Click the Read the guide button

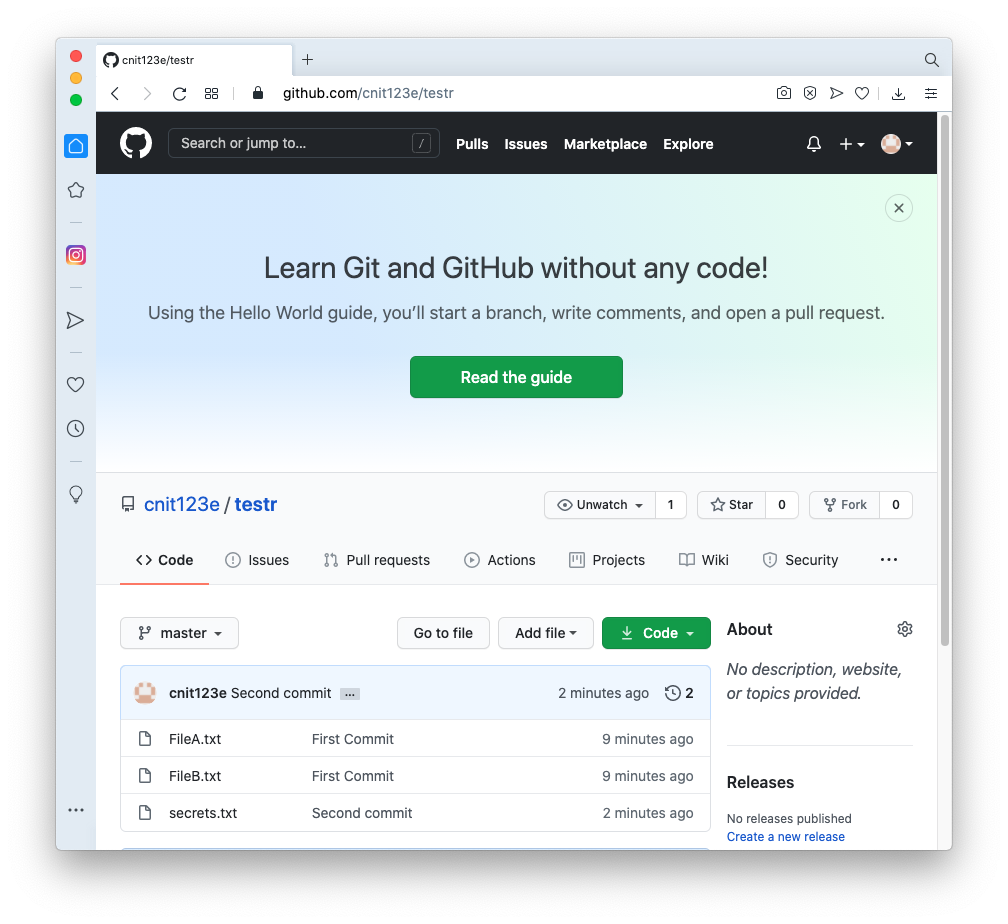tap(516, 377)
